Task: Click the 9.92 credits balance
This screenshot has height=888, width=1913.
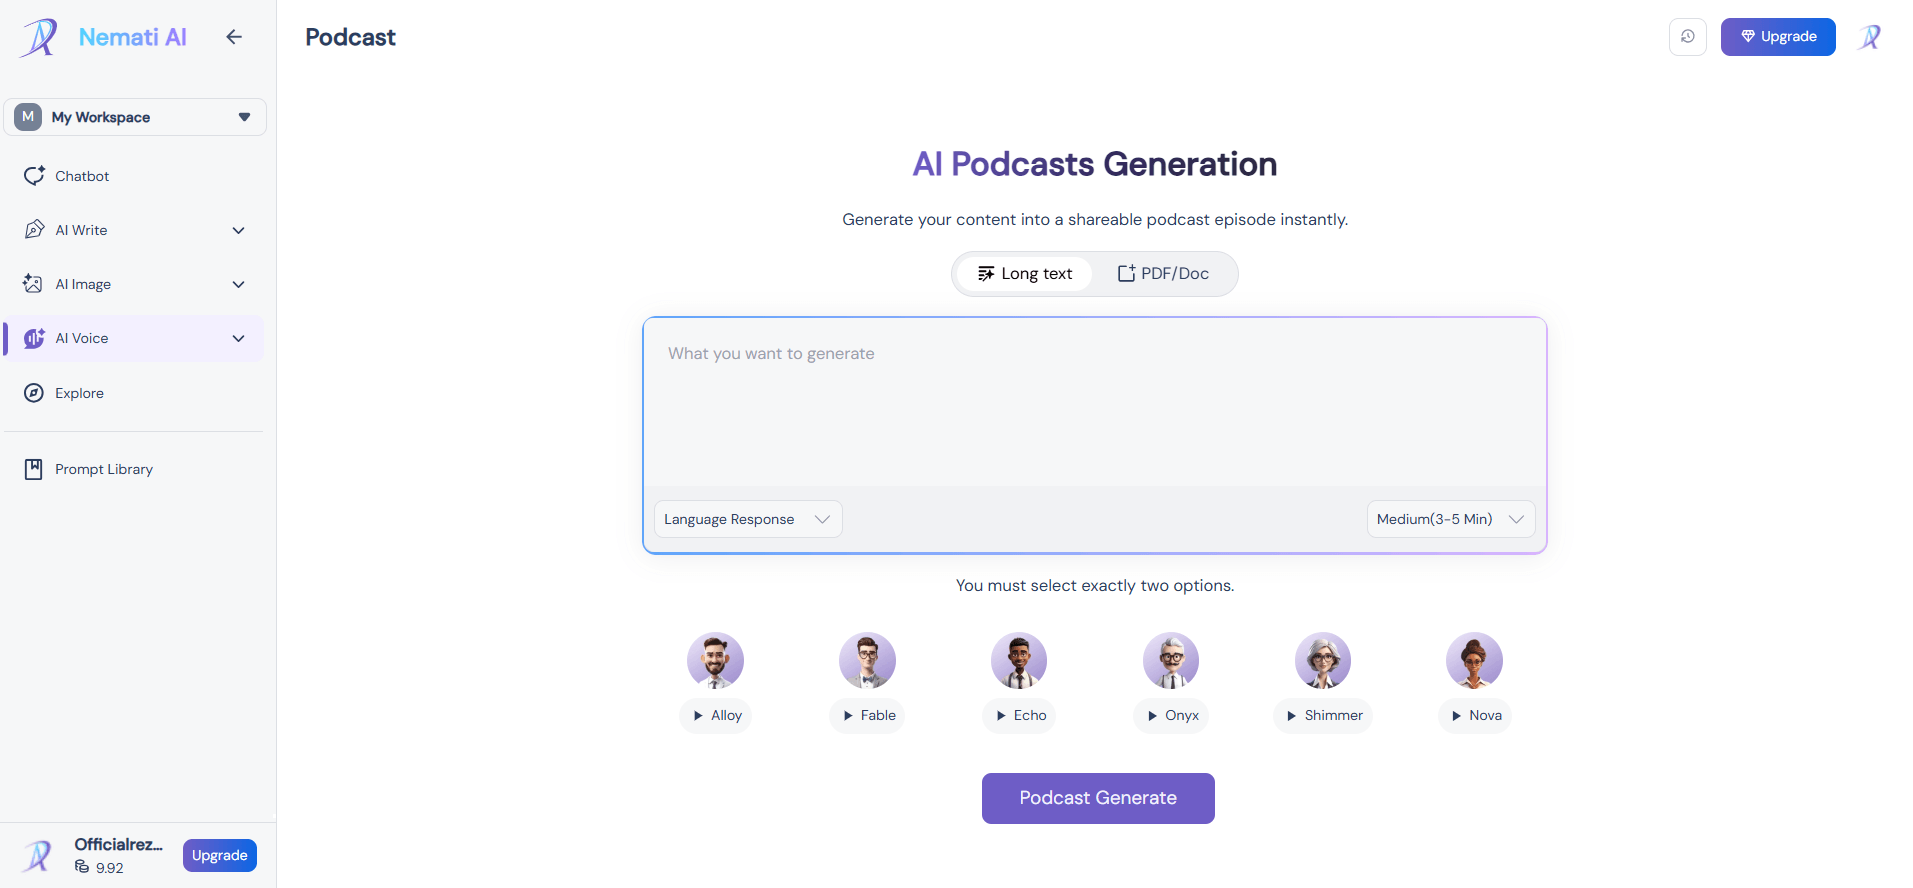Action: [110, 868]
